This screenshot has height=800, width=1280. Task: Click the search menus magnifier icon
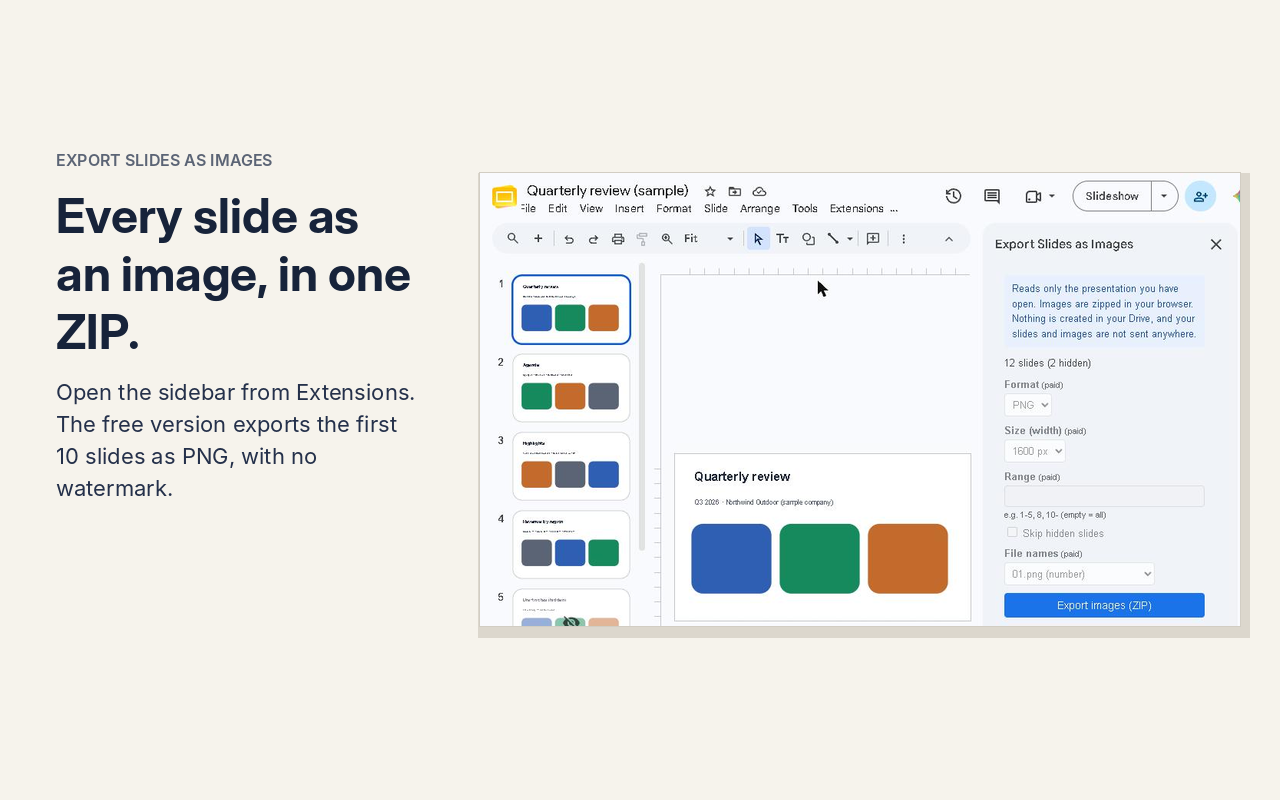[513, 238]
